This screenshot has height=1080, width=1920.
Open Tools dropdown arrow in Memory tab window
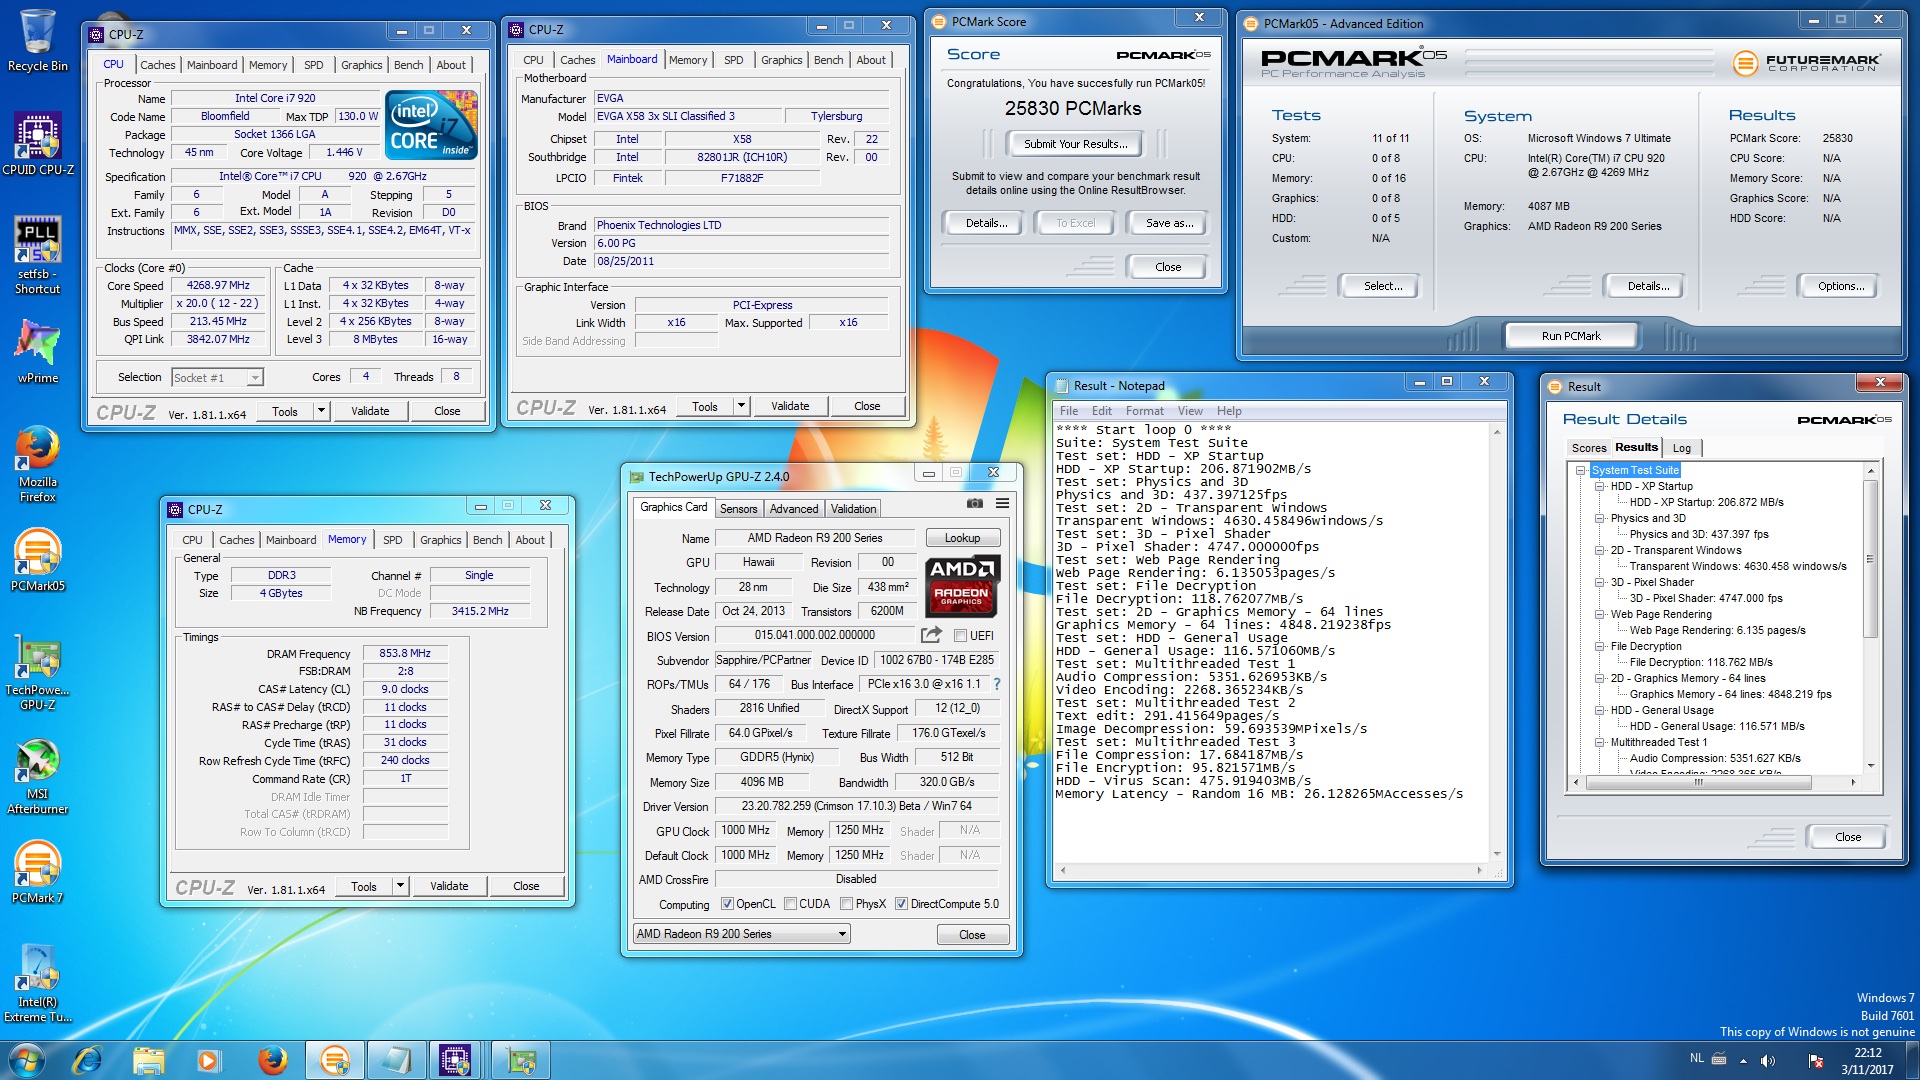click(x=400, y=886)
